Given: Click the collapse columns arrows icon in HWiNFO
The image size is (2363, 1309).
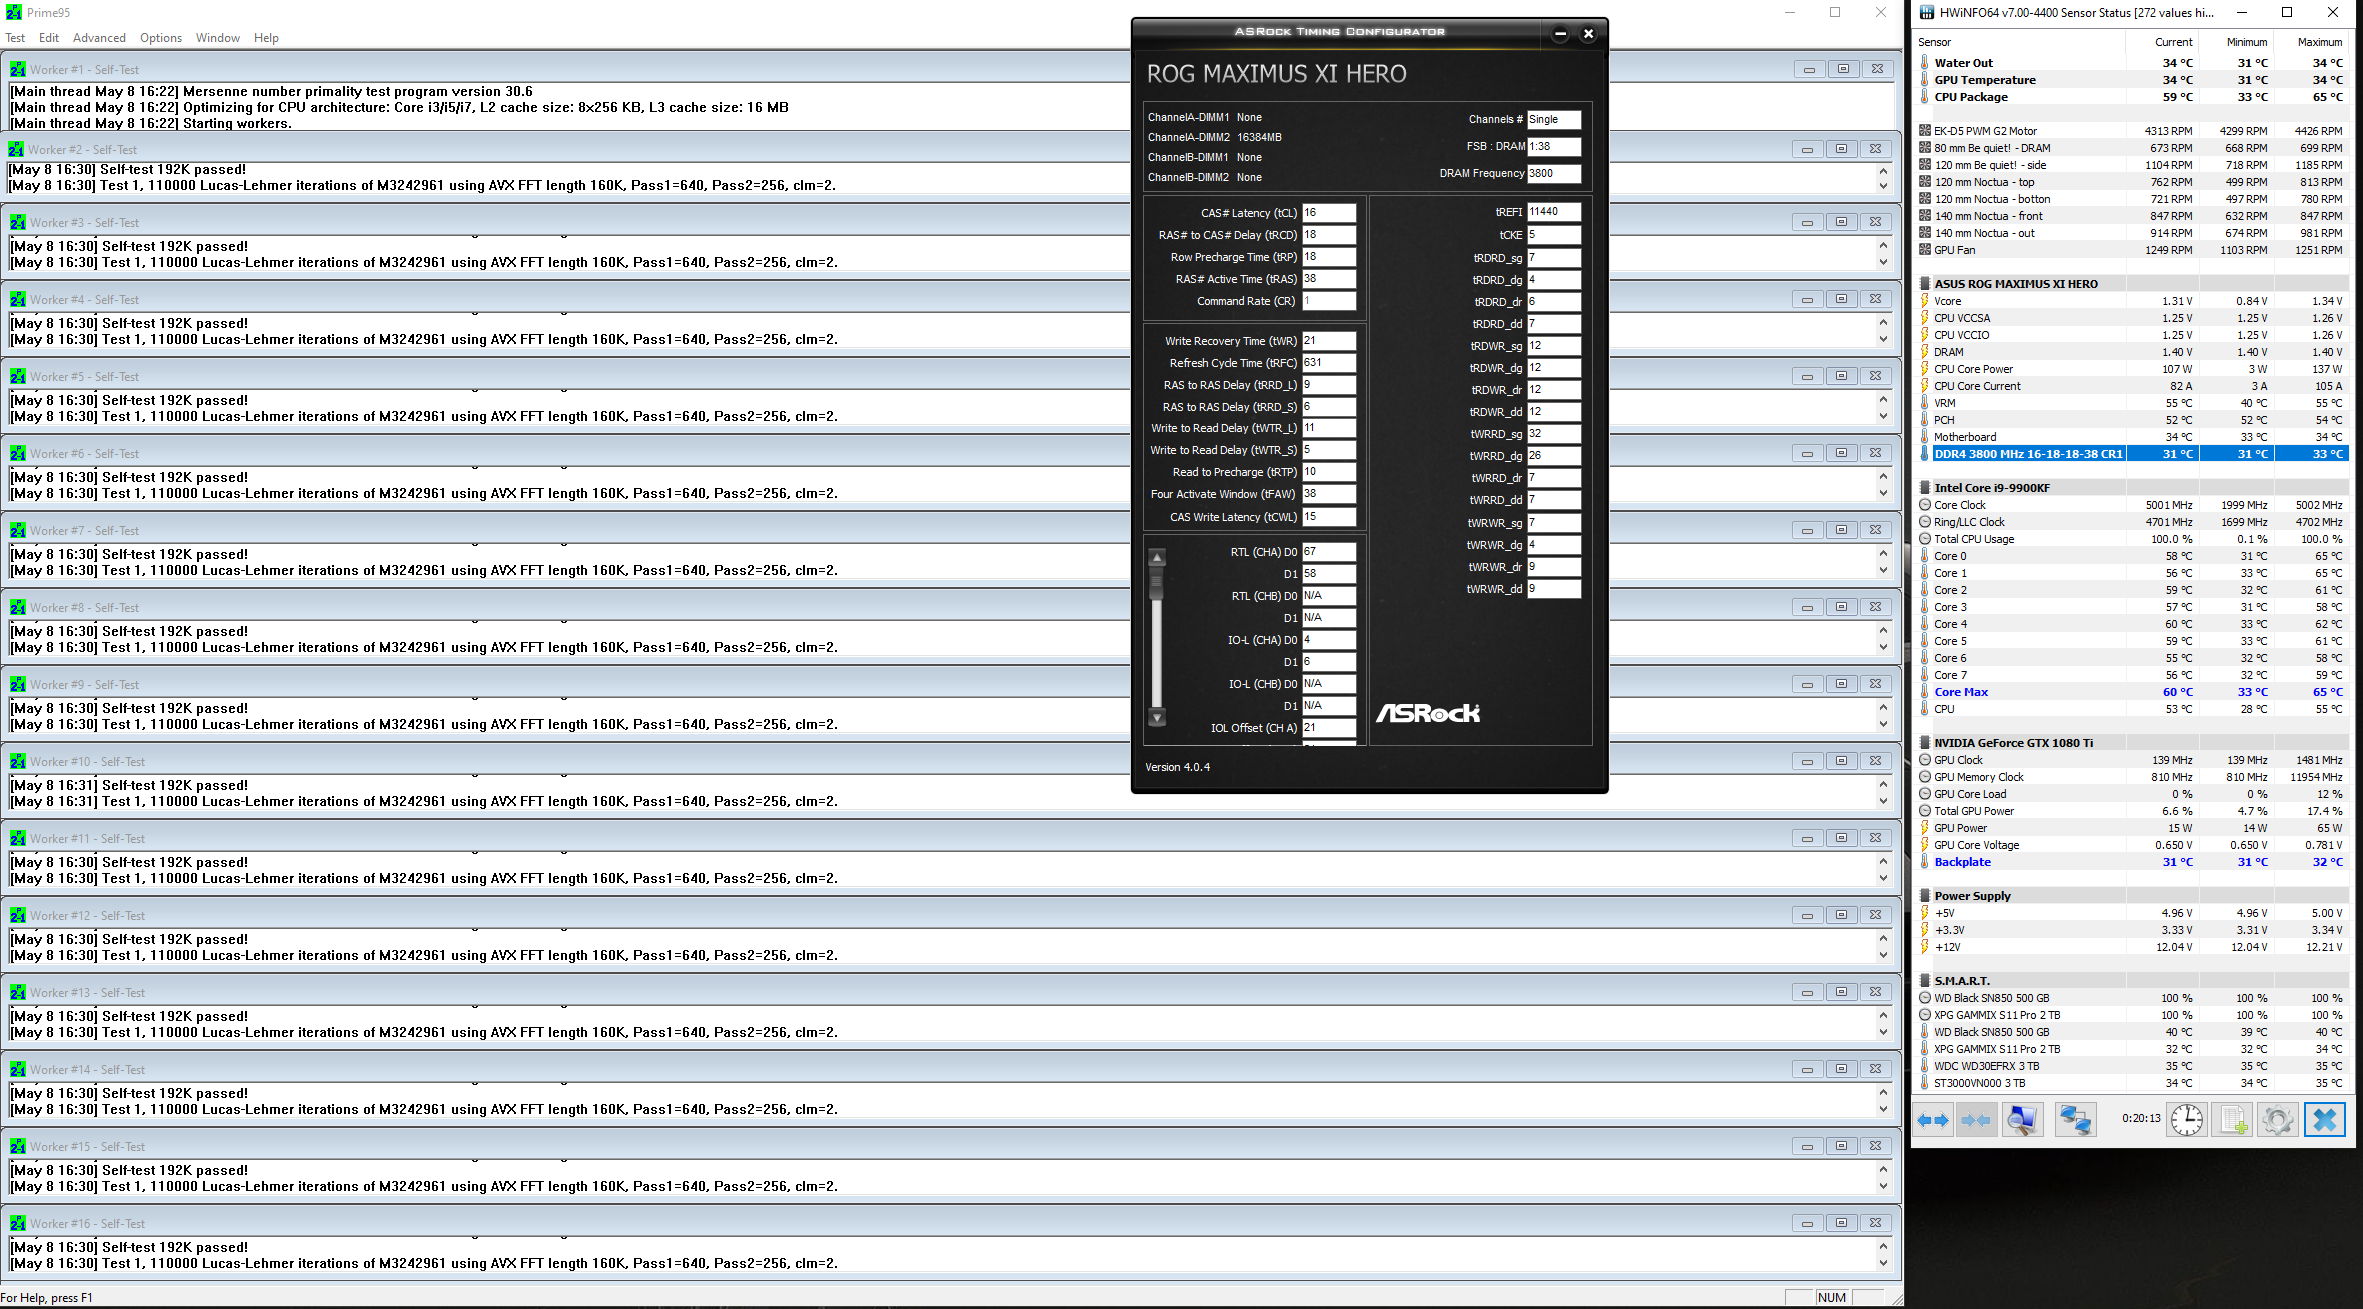Looking at the screenshot, I should (1976, 1119).
